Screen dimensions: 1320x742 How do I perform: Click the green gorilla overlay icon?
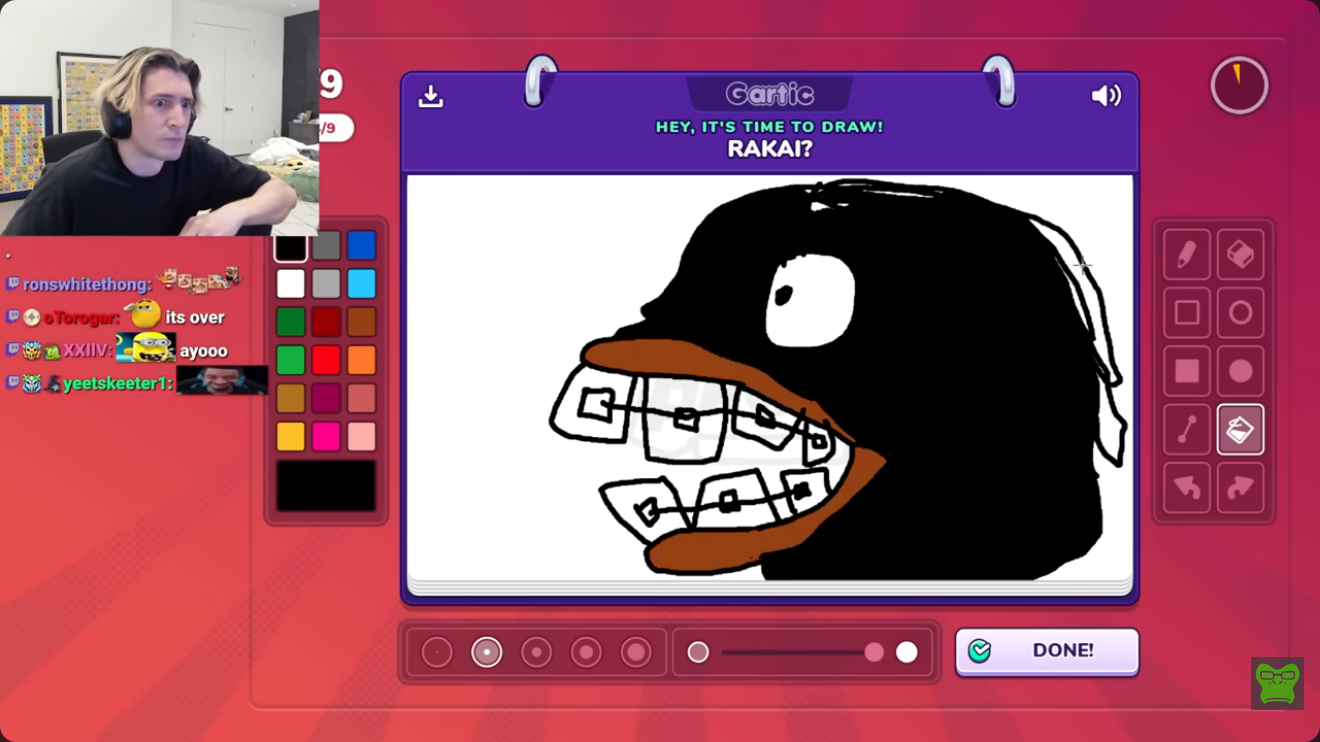pos(1277,683)
